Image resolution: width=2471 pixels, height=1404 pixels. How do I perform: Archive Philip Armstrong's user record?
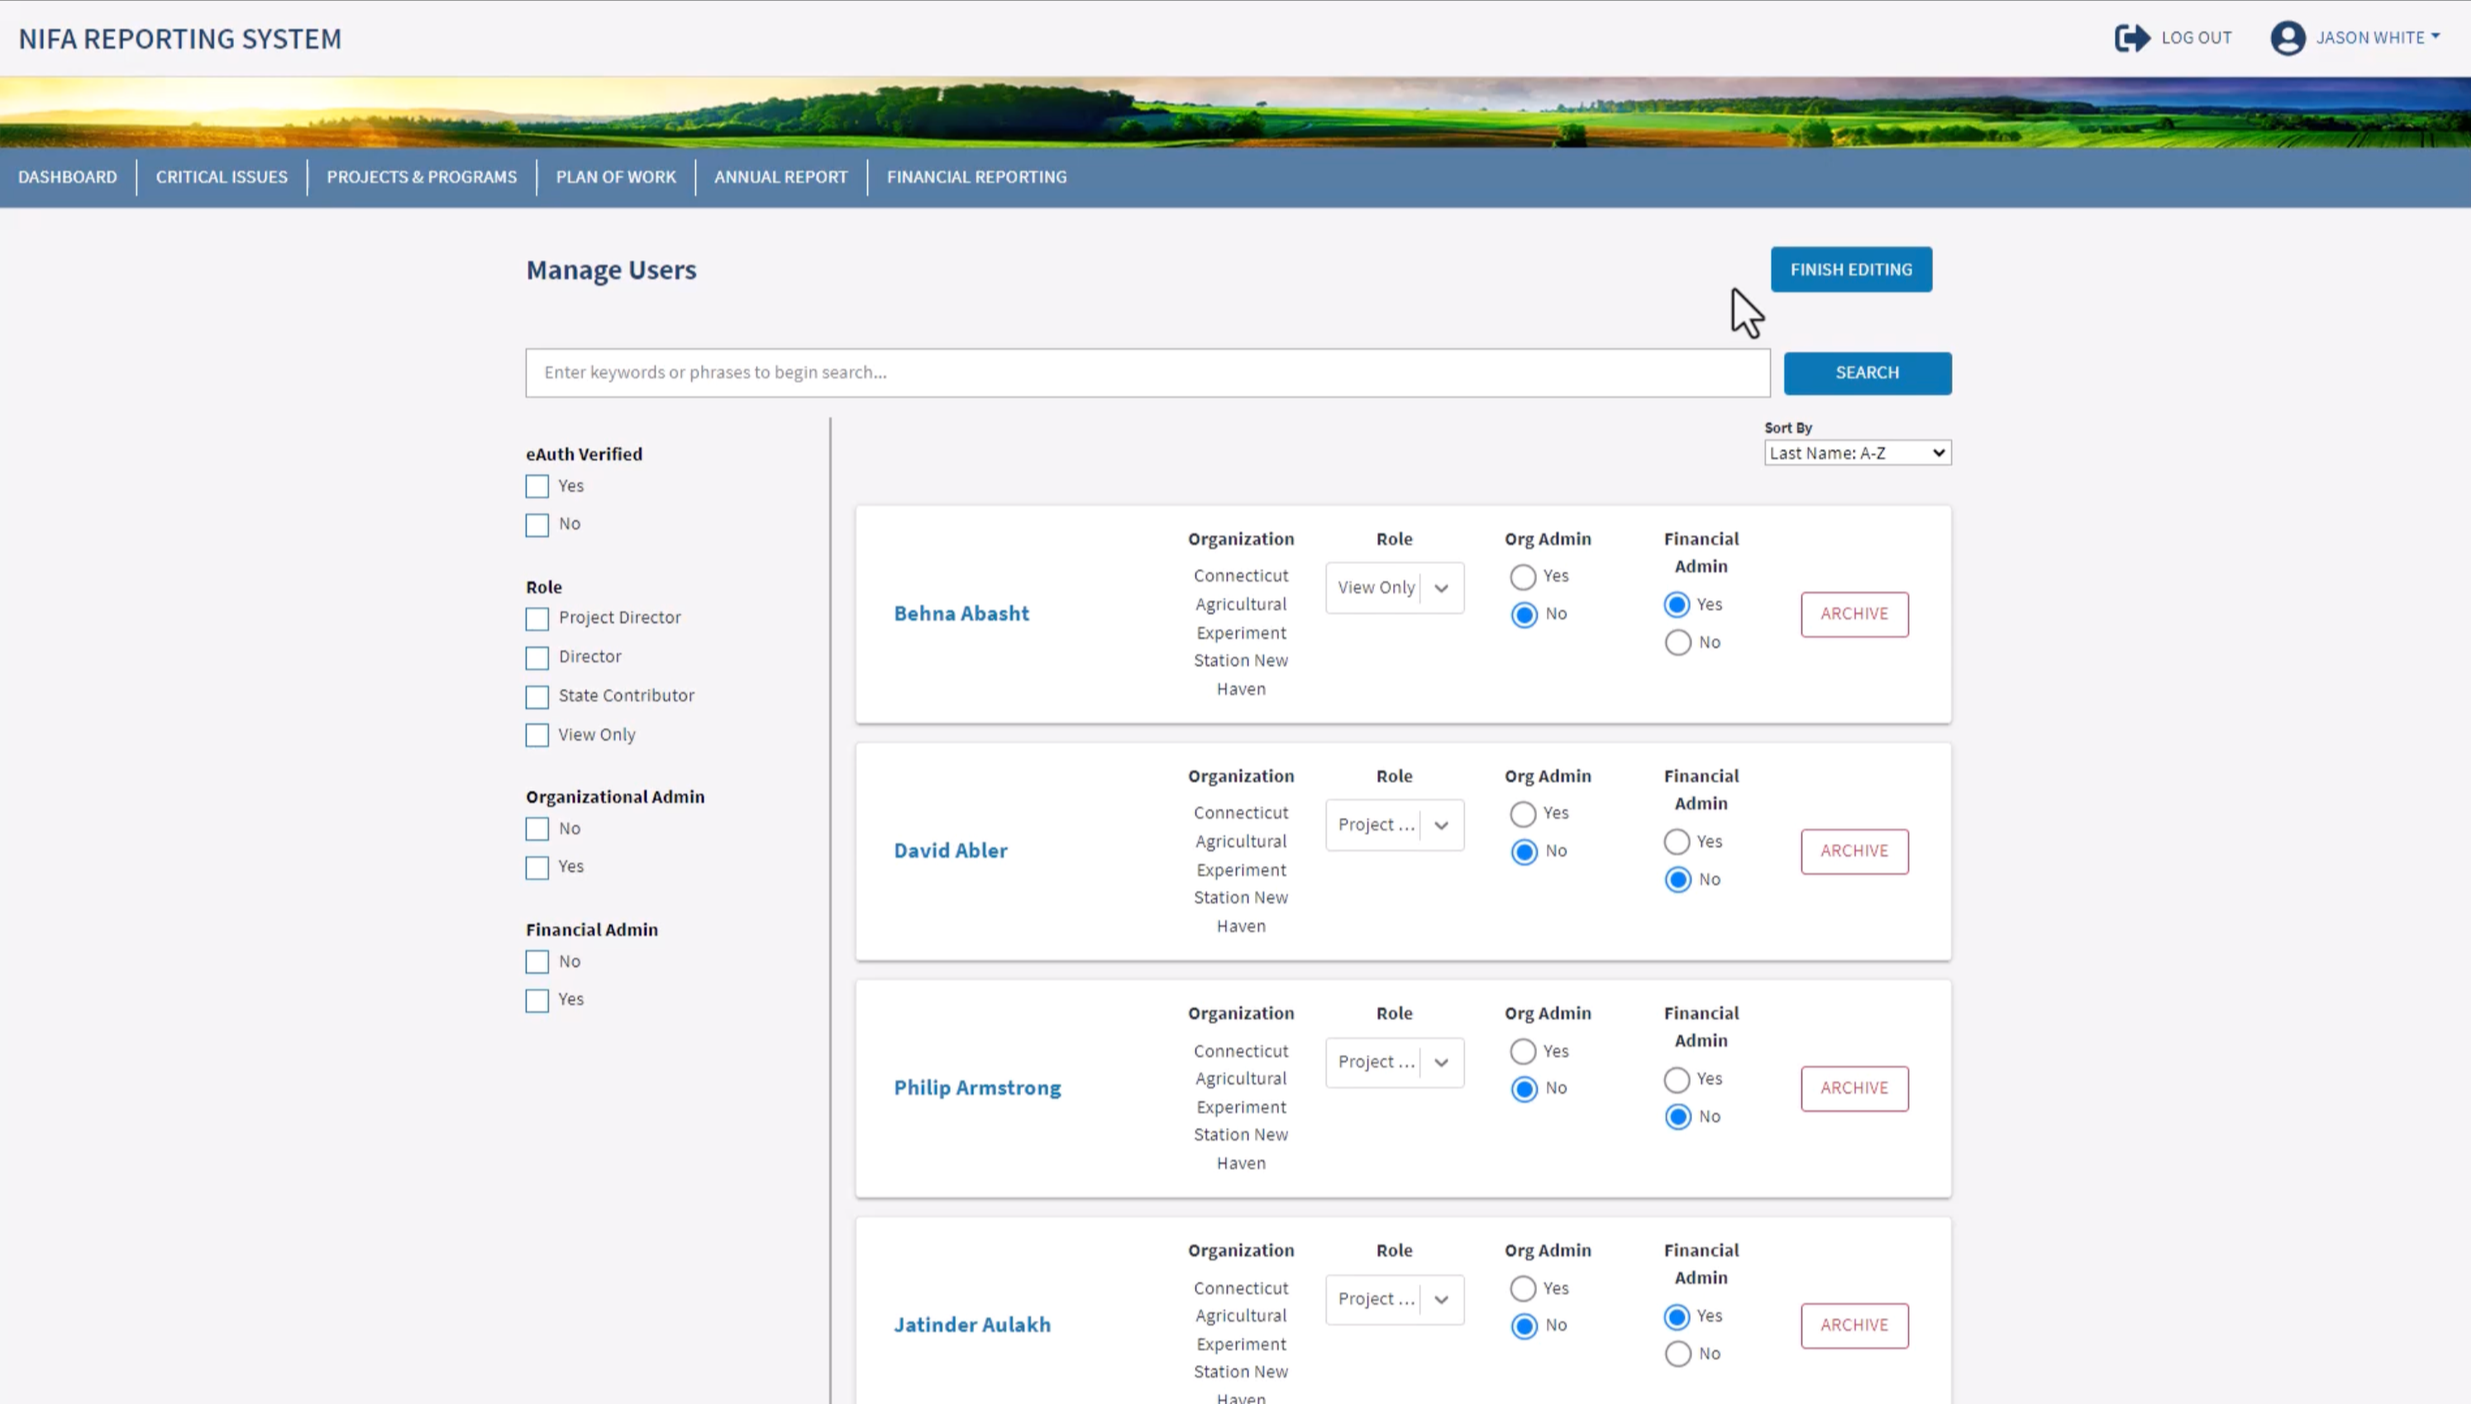point(1853,1088)
